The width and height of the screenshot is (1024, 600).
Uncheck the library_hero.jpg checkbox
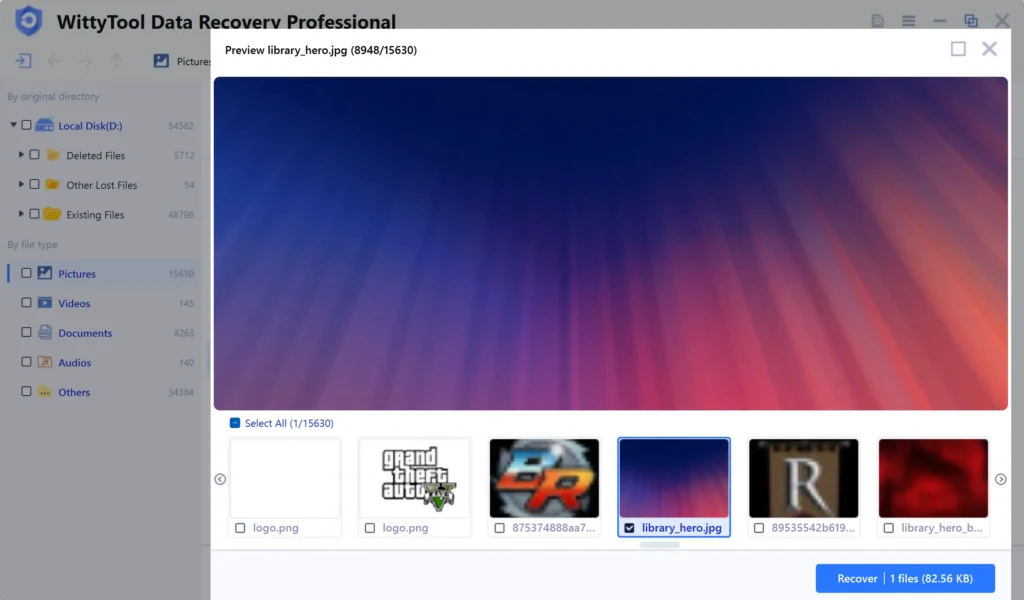(x=629, y=528)
